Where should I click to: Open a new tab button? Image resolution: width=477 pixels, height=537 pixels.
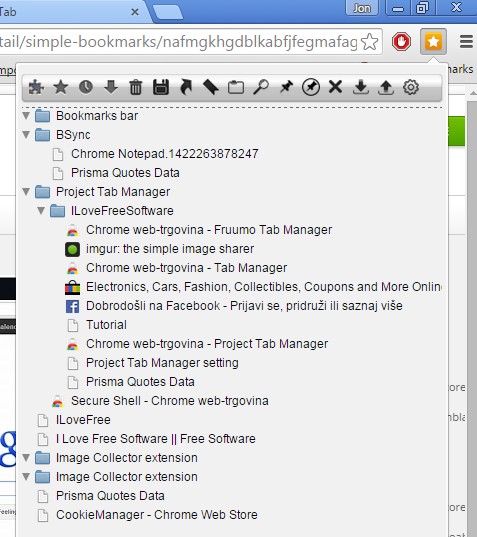(x=167, y=13)
